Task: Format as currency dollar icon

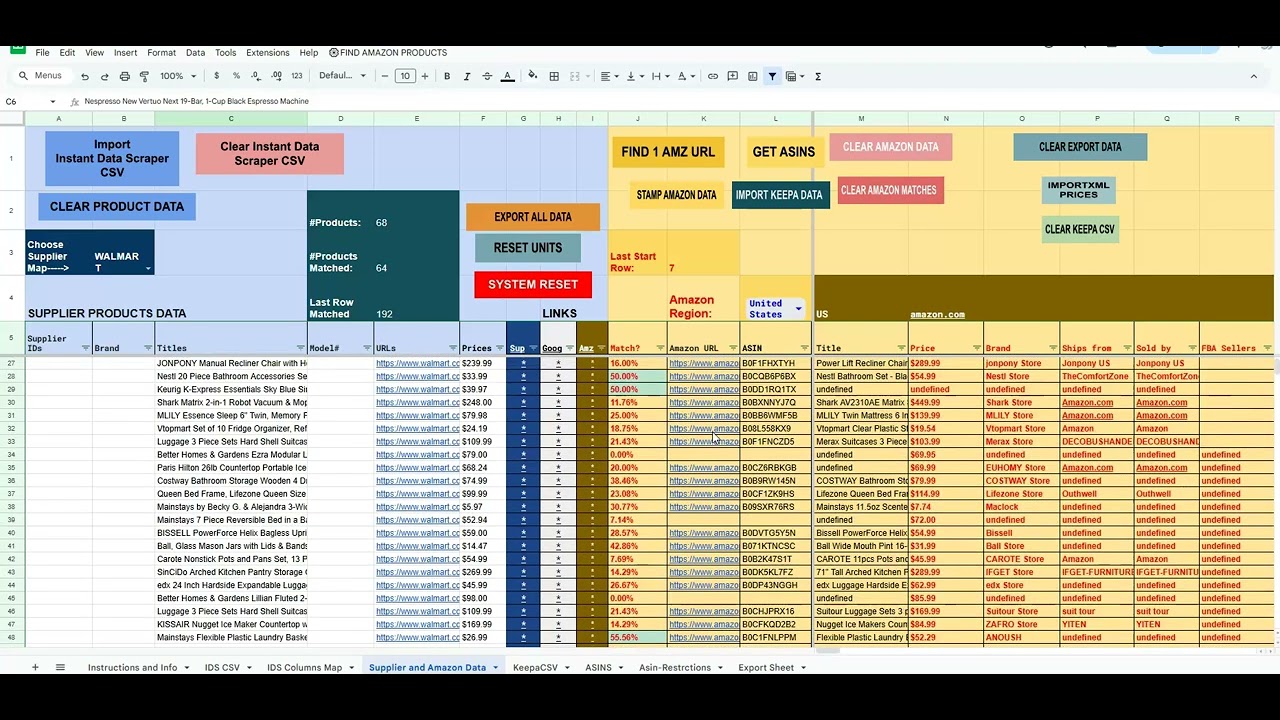Action: point(216,76)
